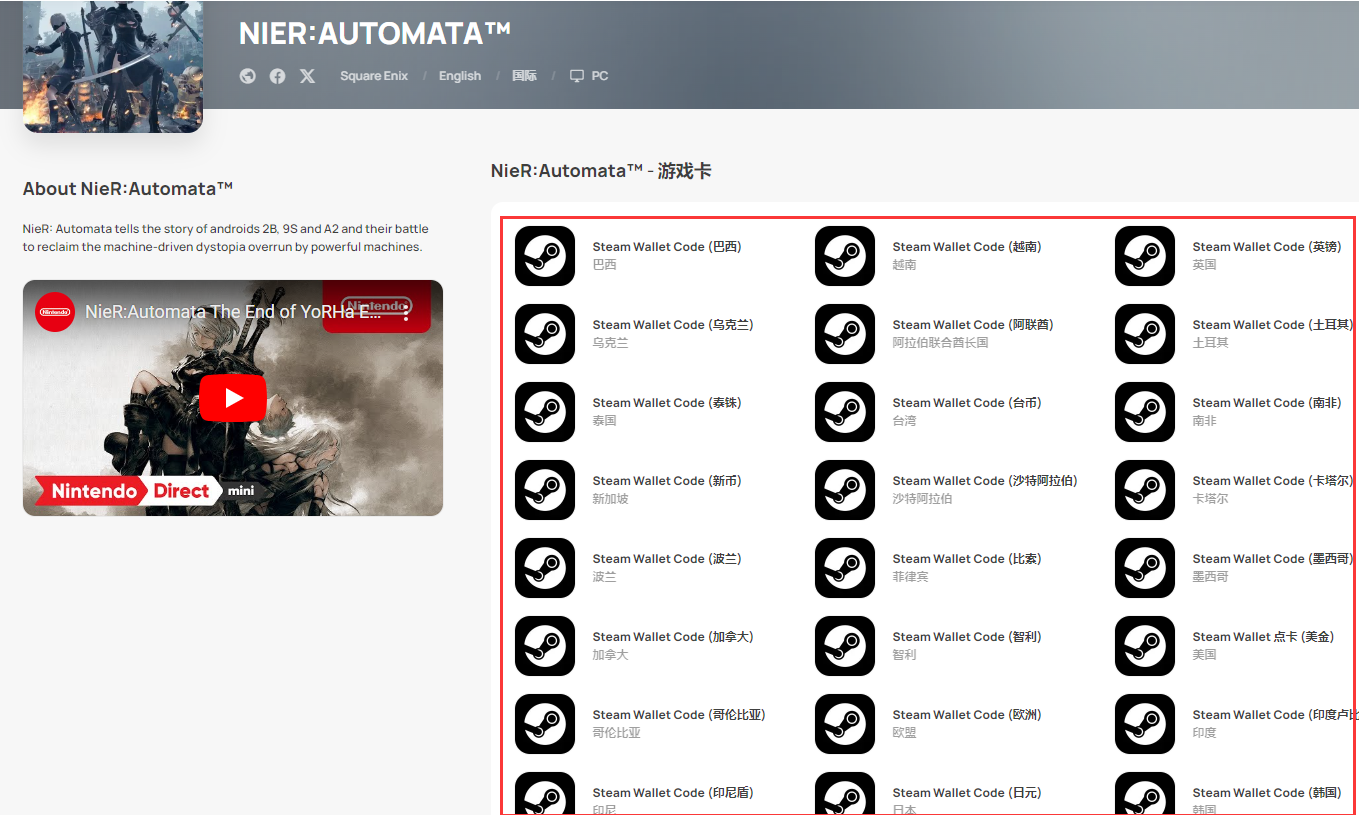Open the official website globe icon
The height and width of the screenshot is (815, 1359).
[248, 76]
